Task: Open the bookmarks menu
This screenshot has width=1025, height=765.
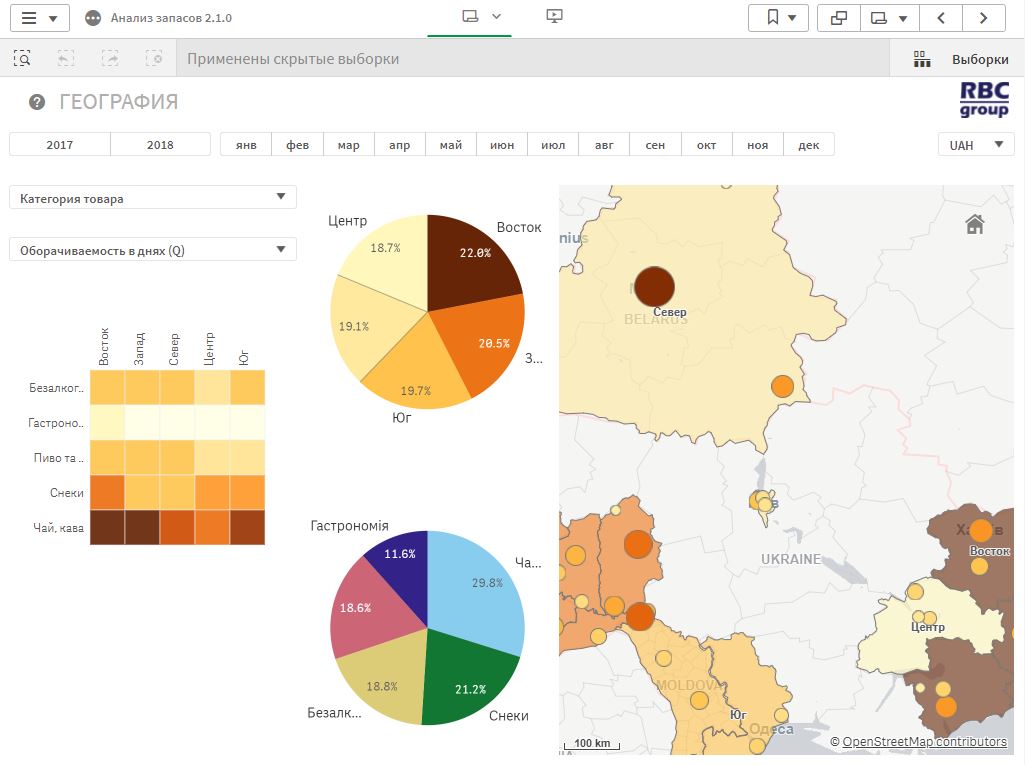Action: (781, 18)
